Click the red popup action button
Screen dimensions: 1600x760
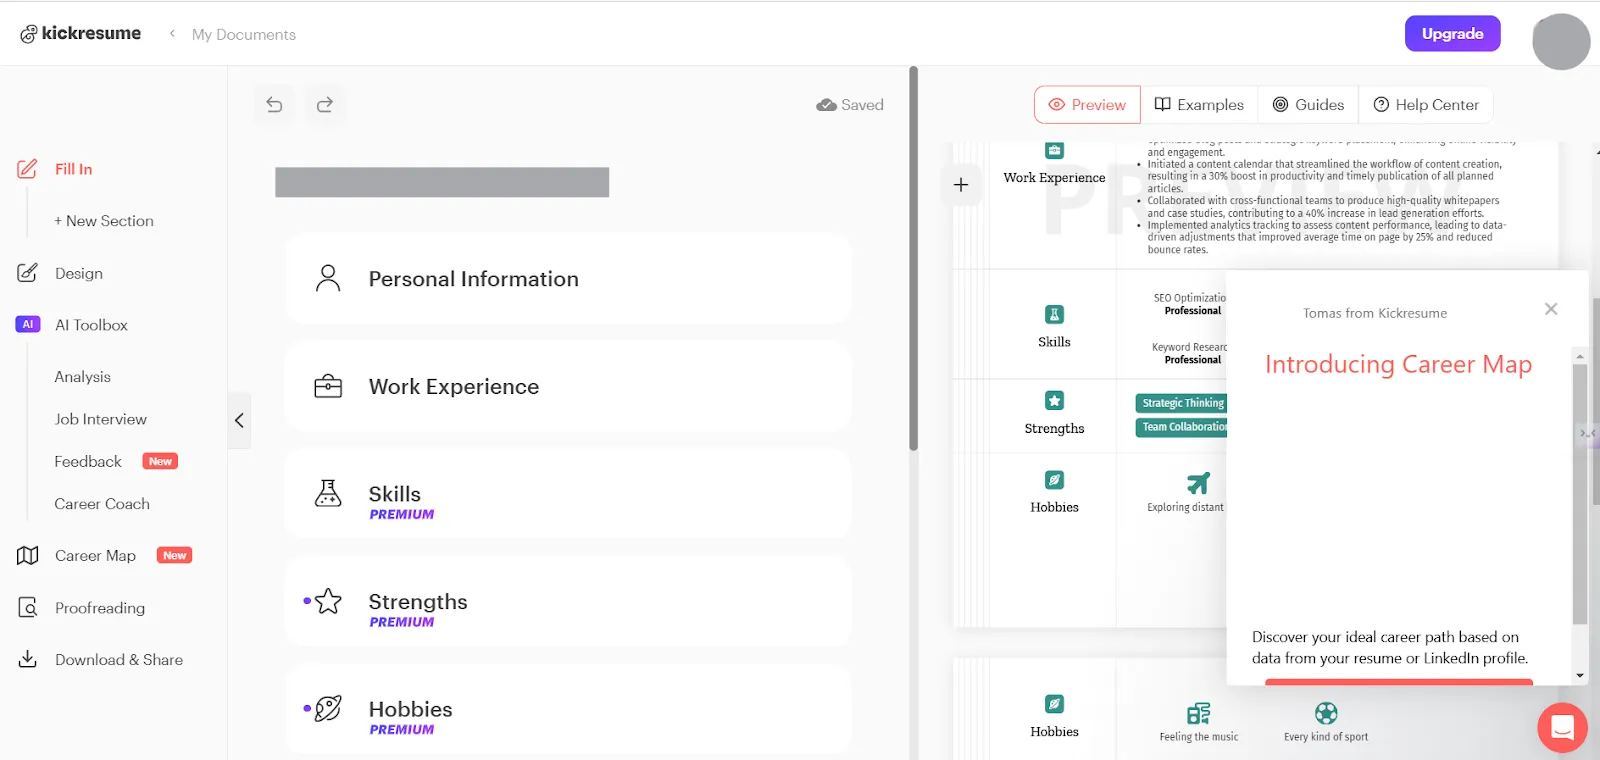tap(1398, 682)
